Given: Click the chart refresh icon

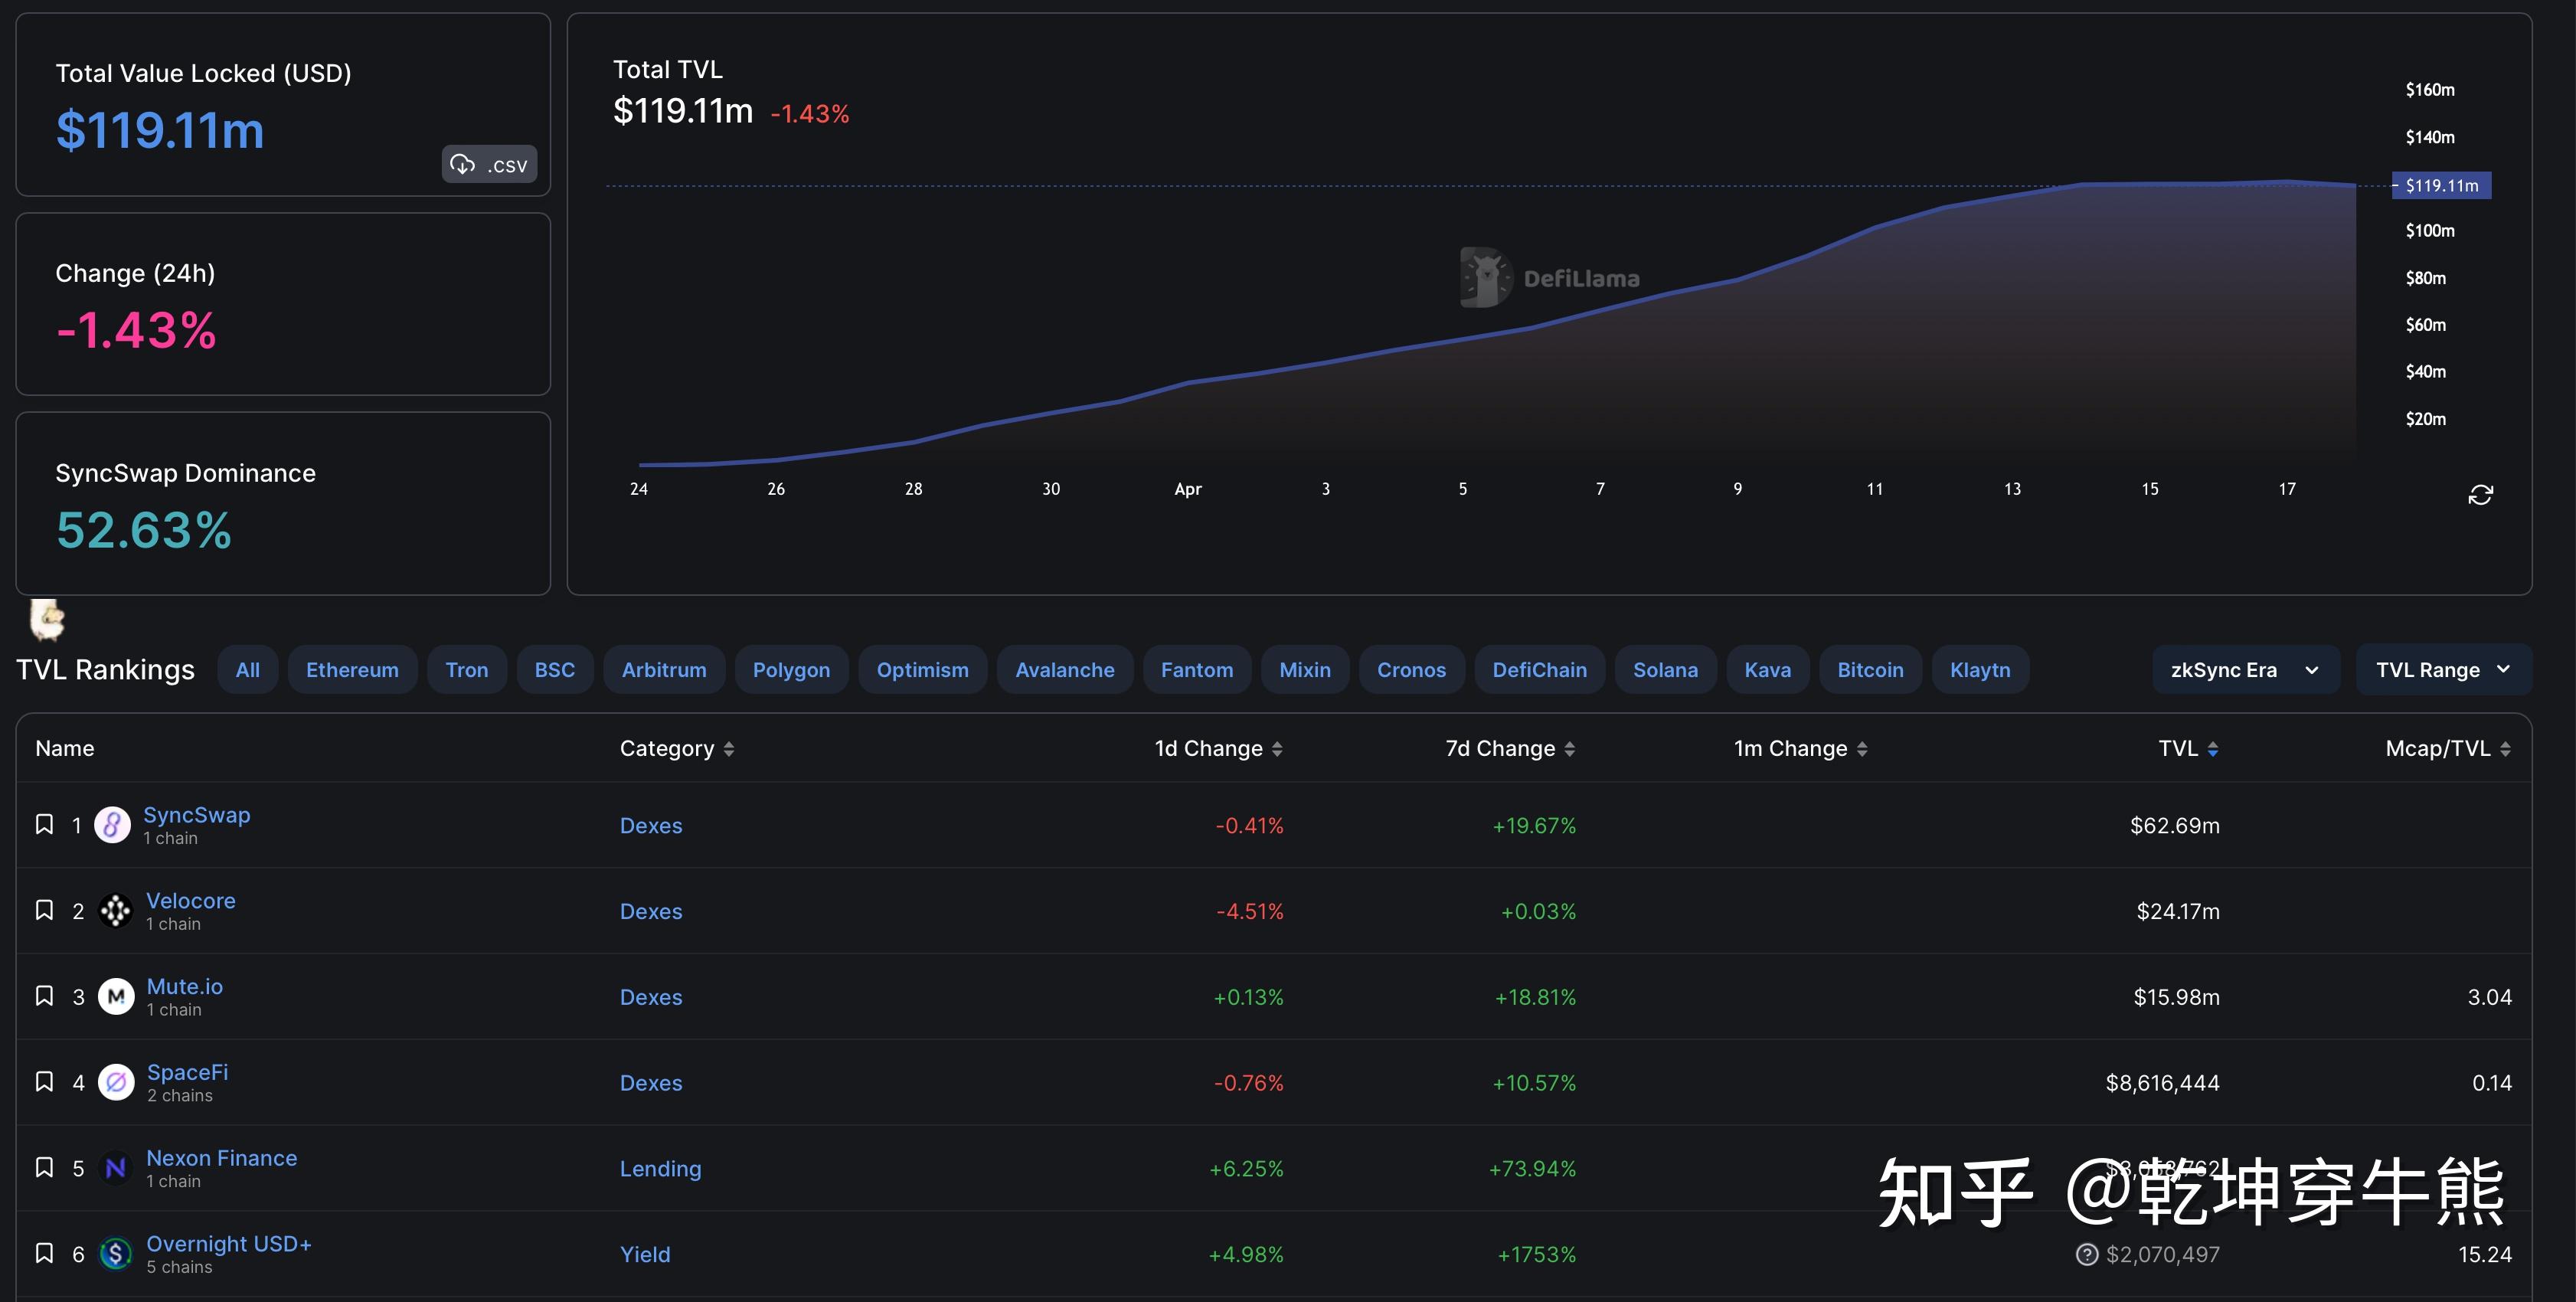Looking at the screenshot, I should (x=2480, y=494).
